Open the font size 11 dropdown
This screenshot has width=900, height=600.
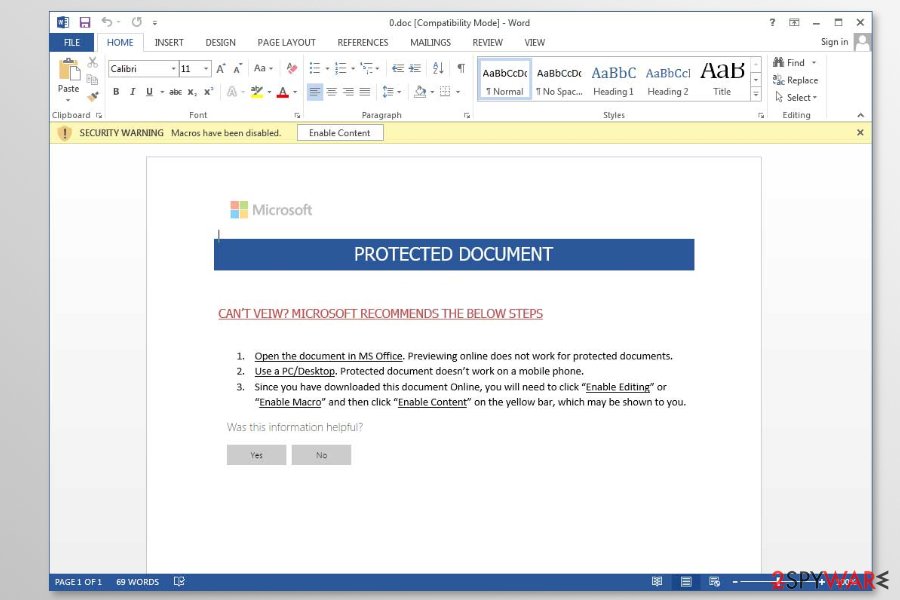click(206, 69)
